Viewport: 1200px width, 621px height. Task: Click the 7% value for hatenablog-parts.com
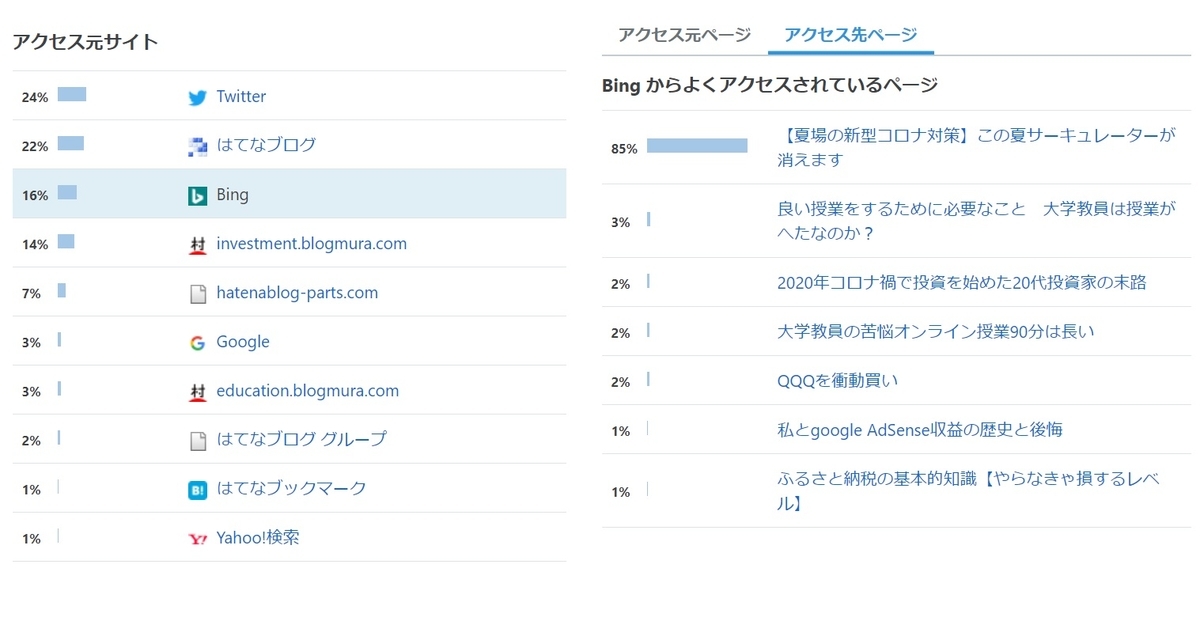[31, 294]
